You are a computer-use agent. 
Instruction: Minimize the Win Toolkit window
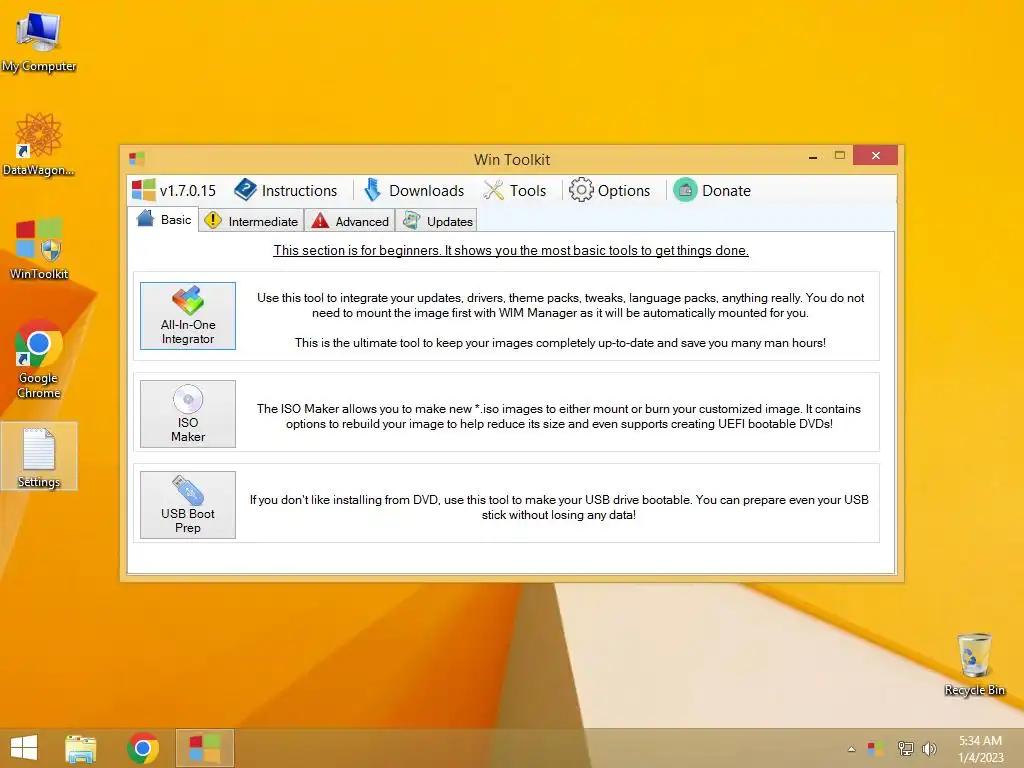[x=813, y=157]
